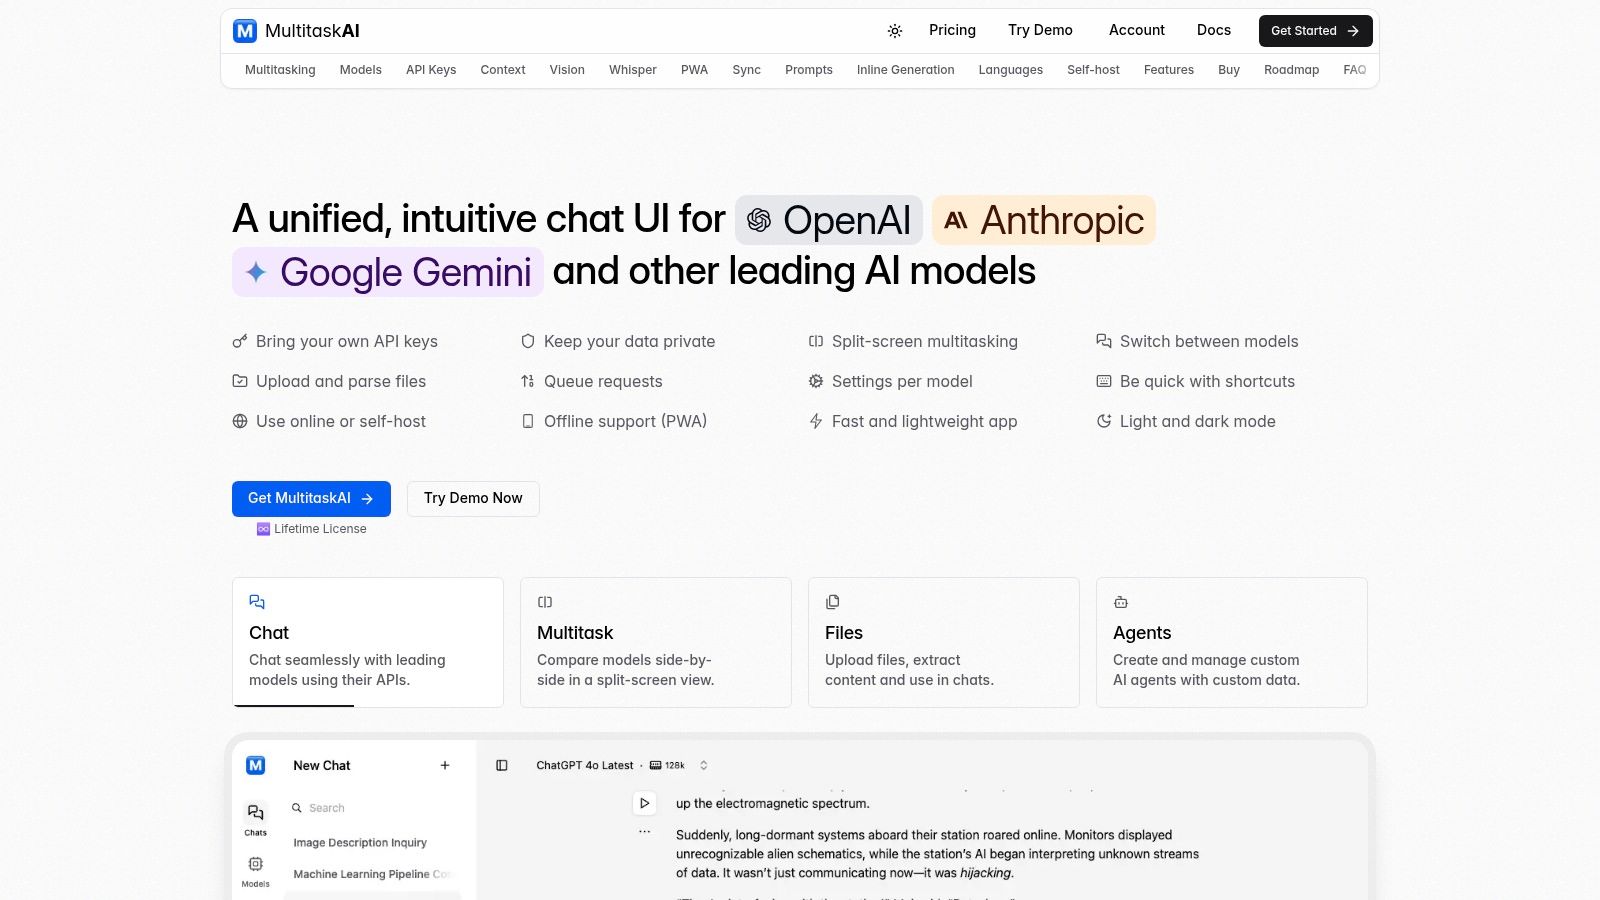This screenshot has height=900, width=1600.
Task: Open the Docs link
Action: pos(1214,30)
